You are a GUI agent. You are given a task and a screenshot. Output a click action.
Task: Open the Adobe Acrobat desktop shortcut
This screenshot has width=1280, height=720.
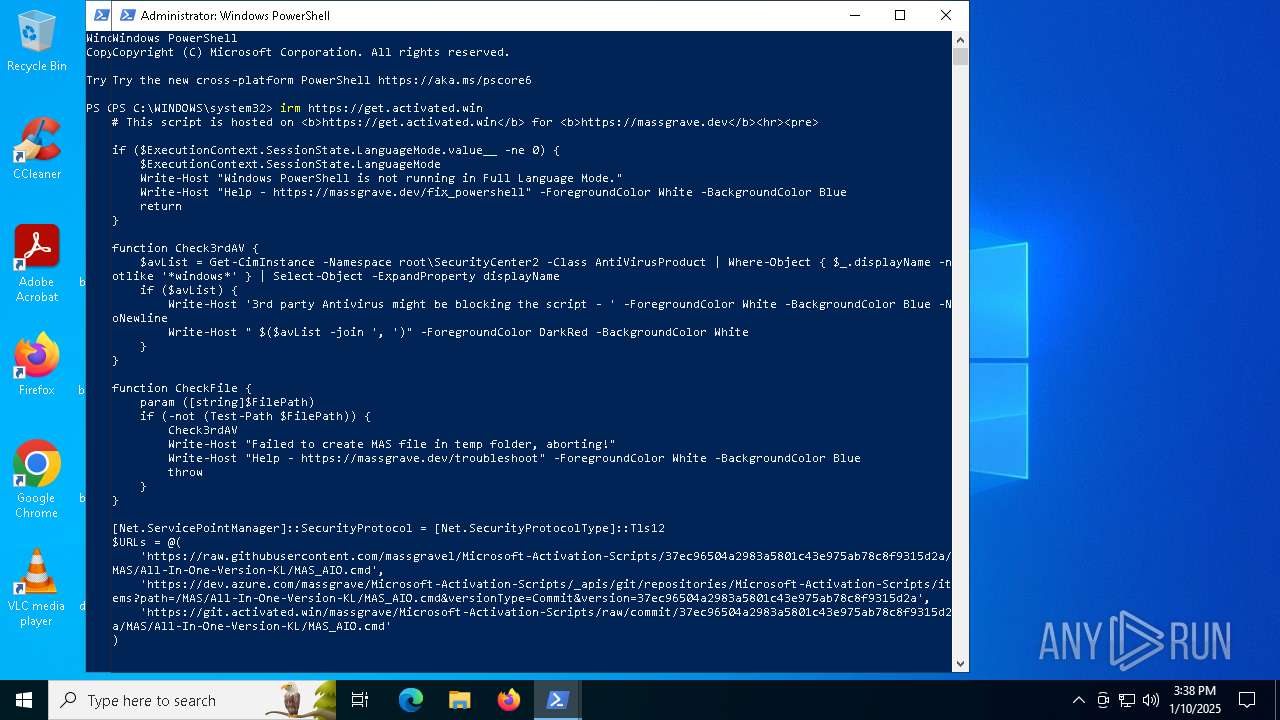[x=36, y=263]
